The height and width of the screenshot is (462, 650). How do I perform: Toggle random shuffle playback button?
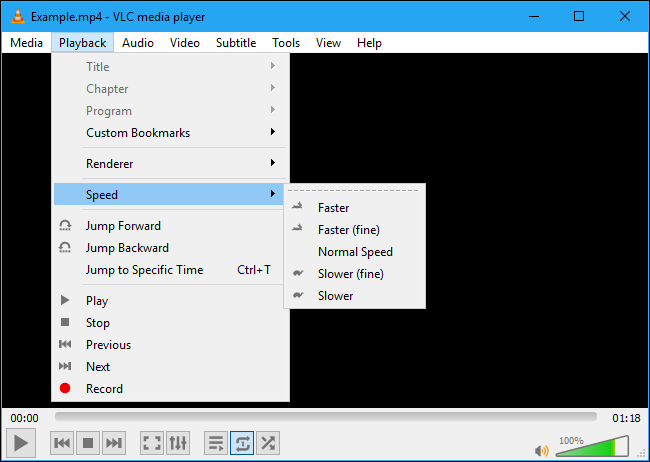(x=268, y=443)
